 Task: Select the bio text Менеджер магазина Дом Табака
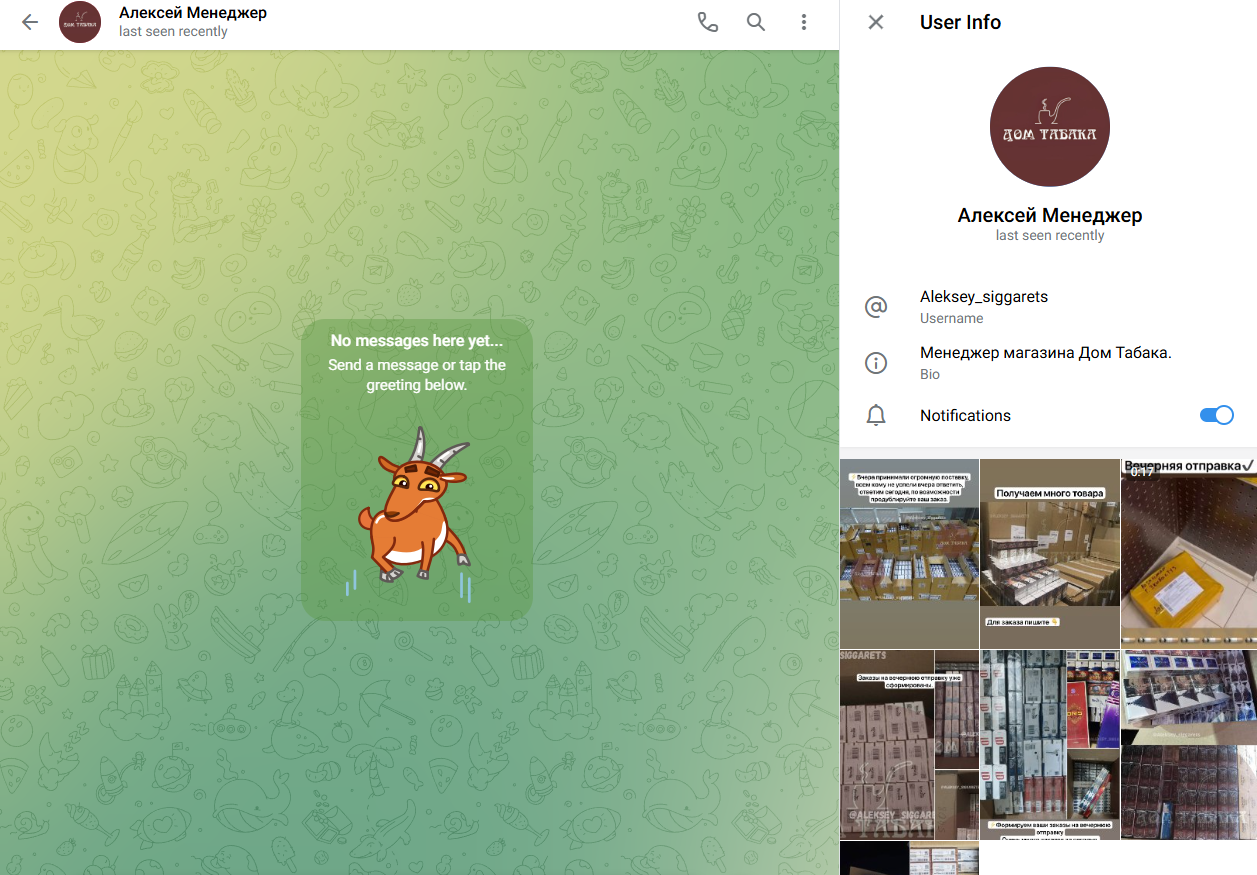[1046, 353]
